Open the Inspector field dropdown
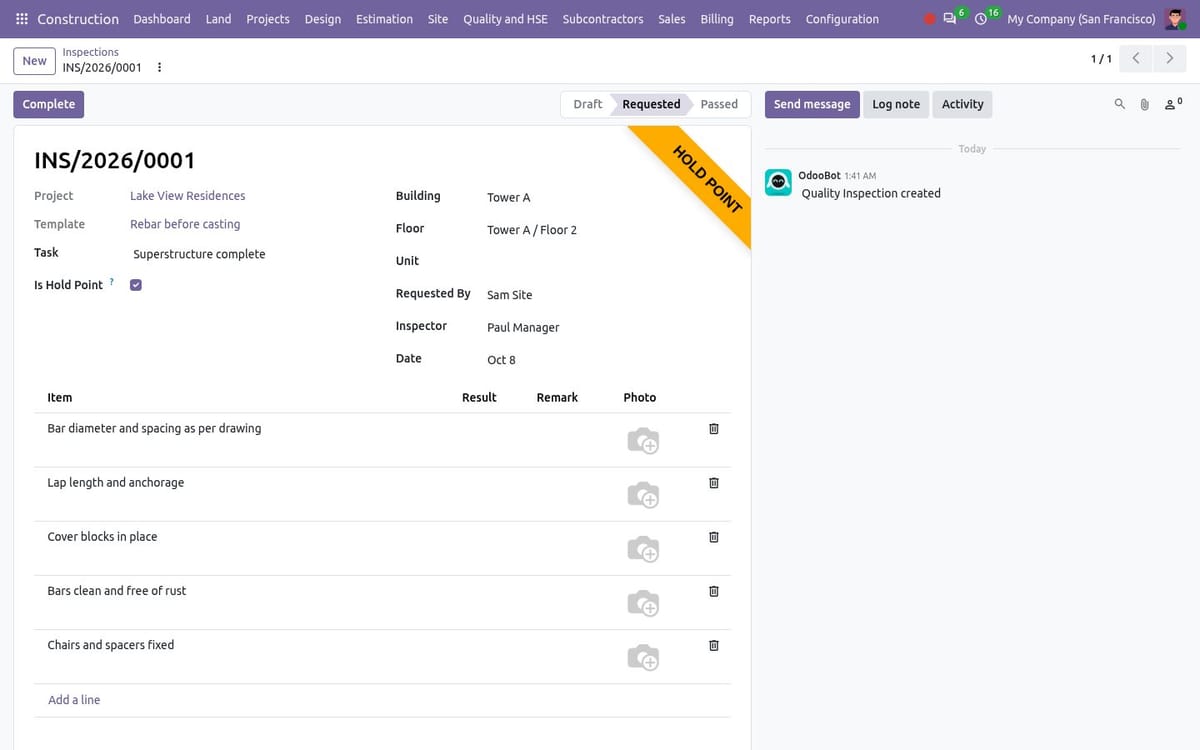Screen dimensions: 1200x750 click(609, 328)
